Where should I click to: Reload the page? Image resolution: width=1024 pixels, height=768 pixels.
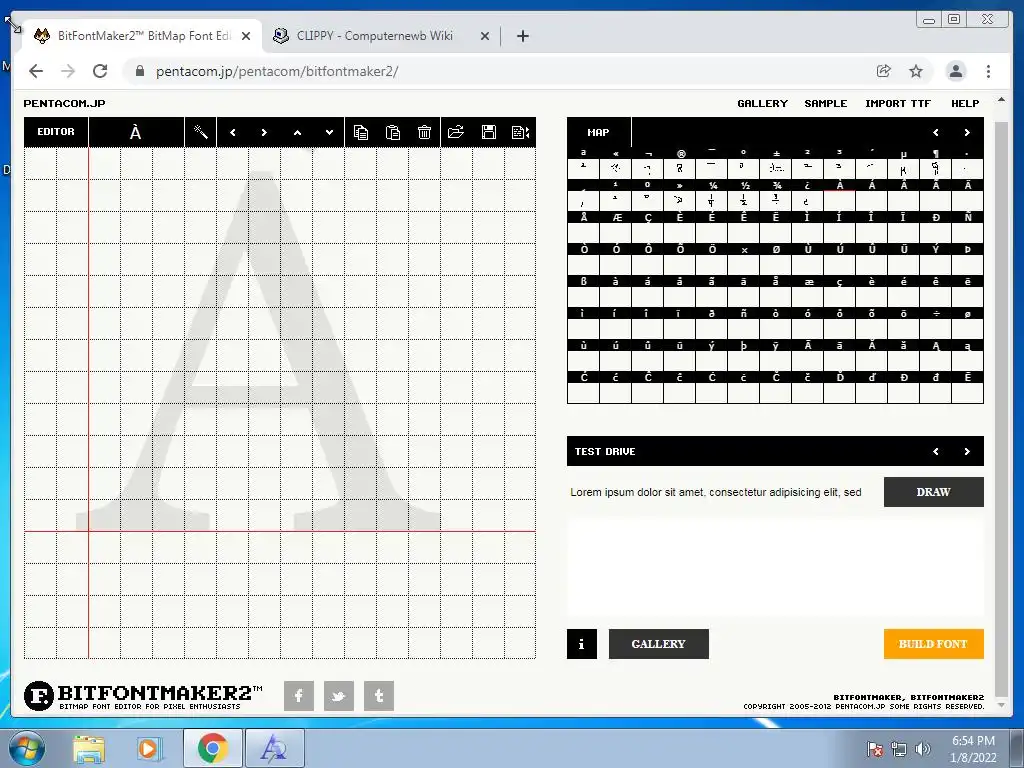100,71
